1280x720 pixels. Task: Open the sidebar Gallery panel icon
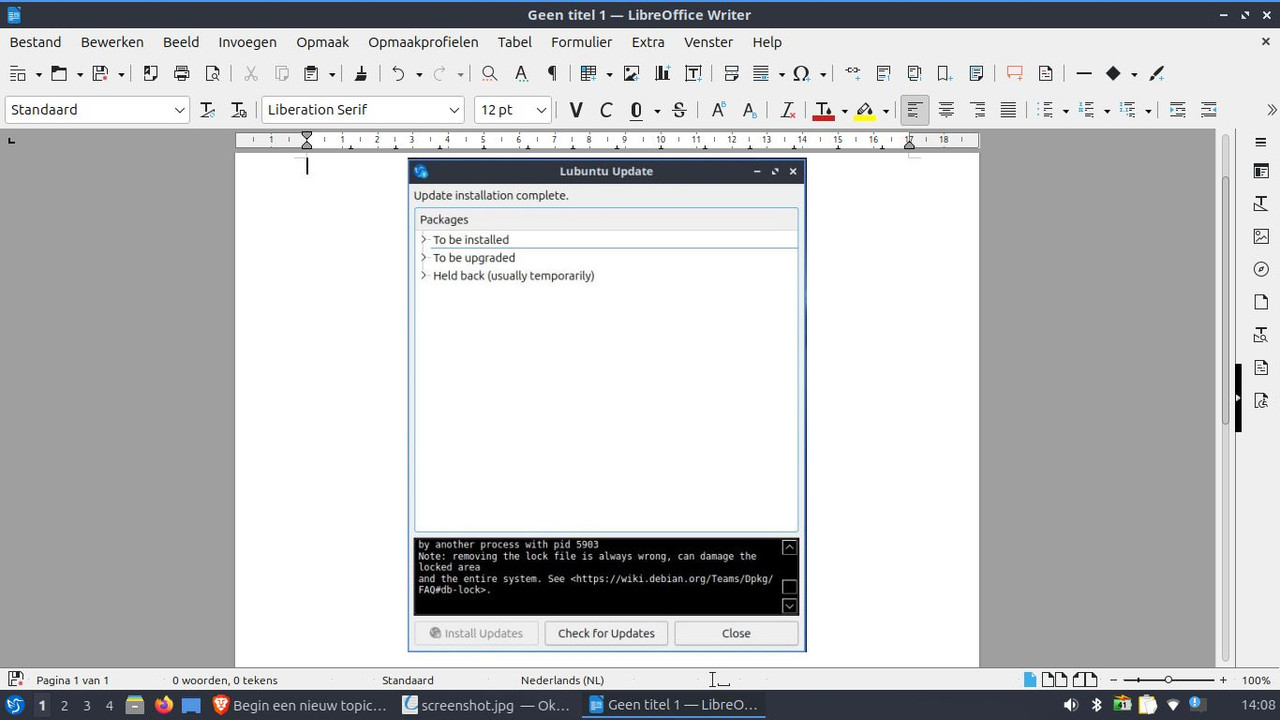(1261, 237)
